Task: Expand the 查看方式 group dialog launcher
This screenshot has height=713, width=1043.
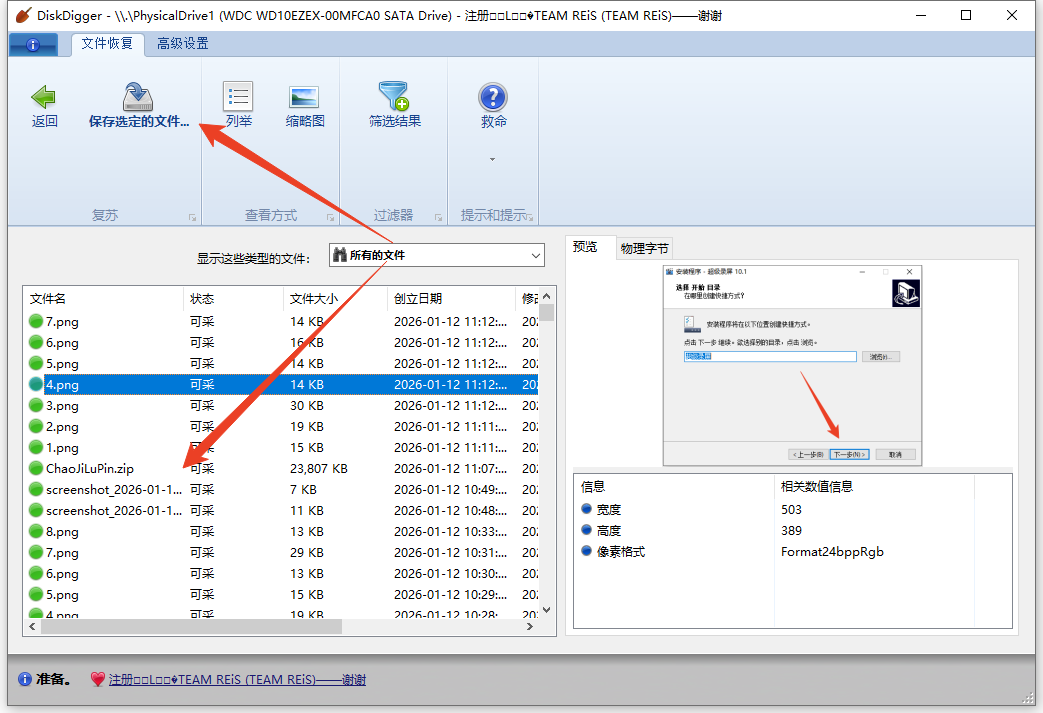Action: [330, 217]
